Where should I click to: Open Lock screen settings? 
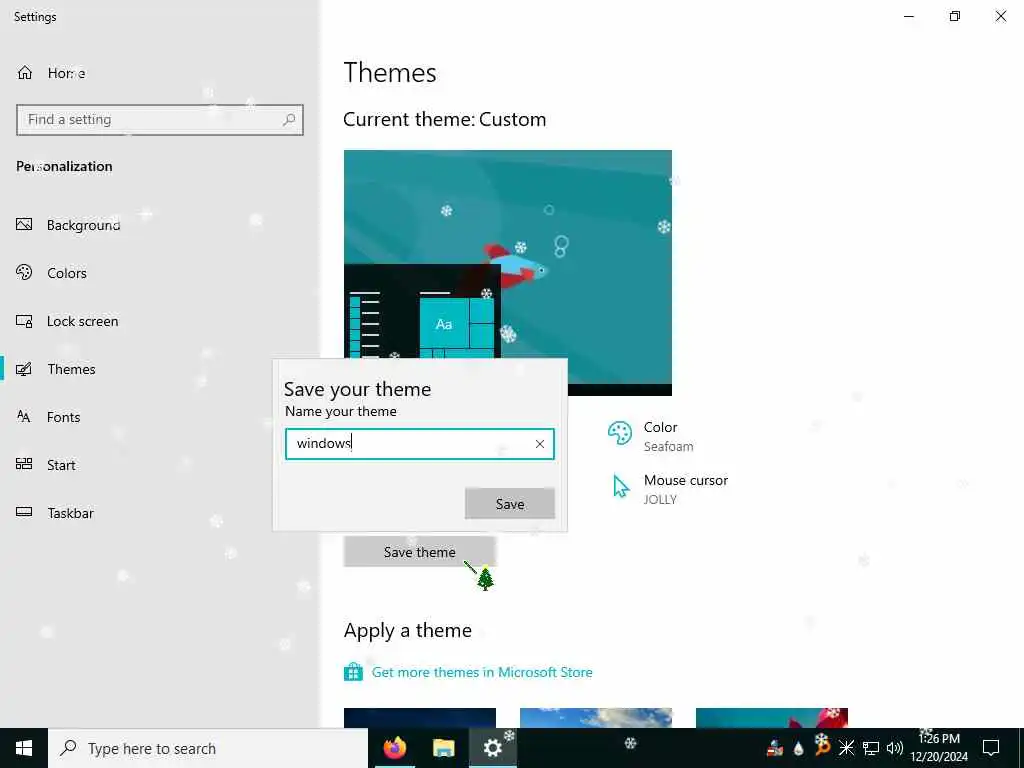click(82, 321)
